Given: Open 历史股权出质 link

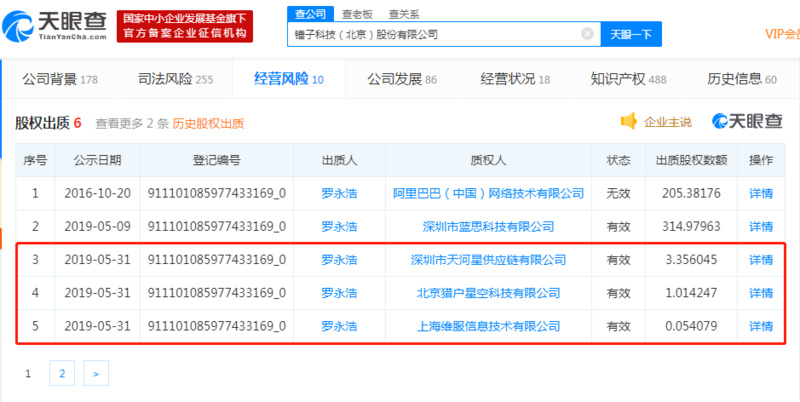Looking at the screenshot, I should point(208,123).
